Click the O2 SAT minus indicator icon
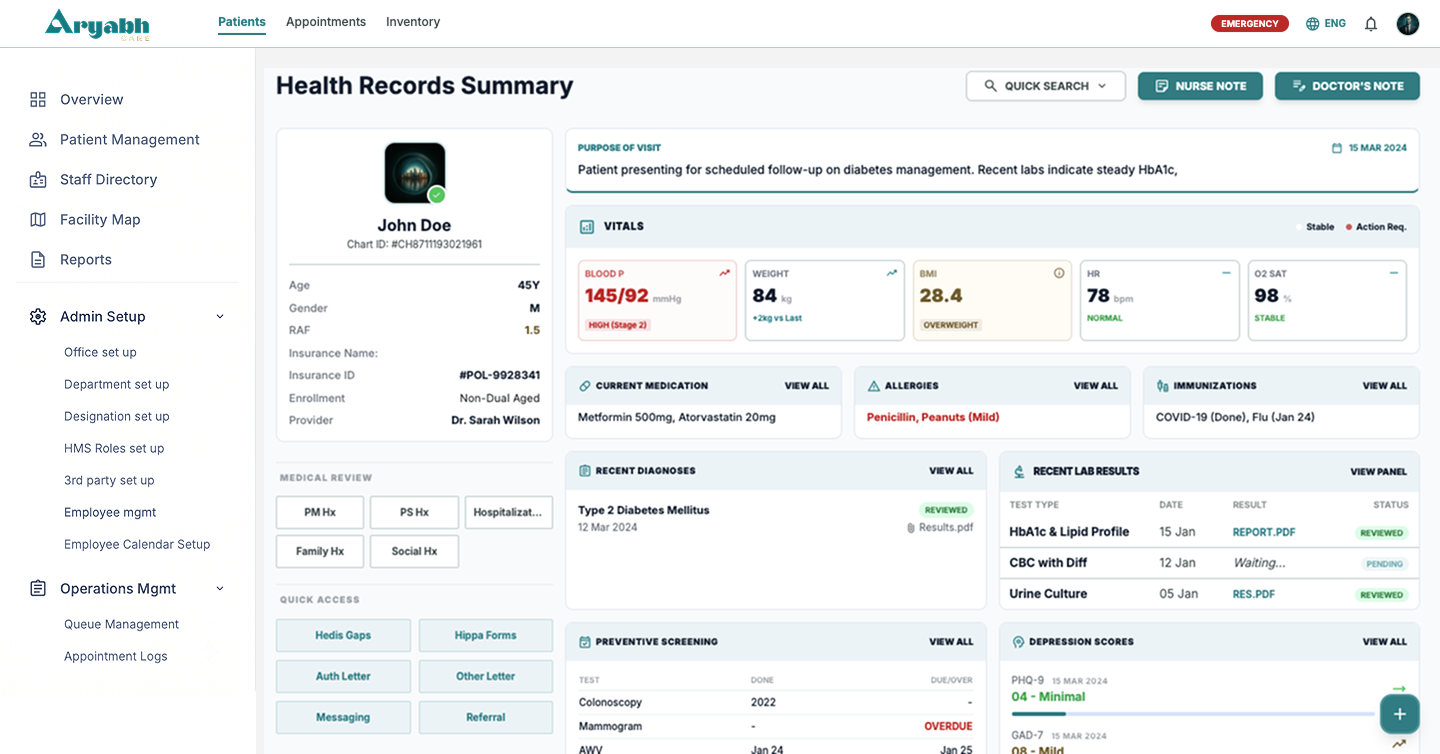 pos(1394,273)
